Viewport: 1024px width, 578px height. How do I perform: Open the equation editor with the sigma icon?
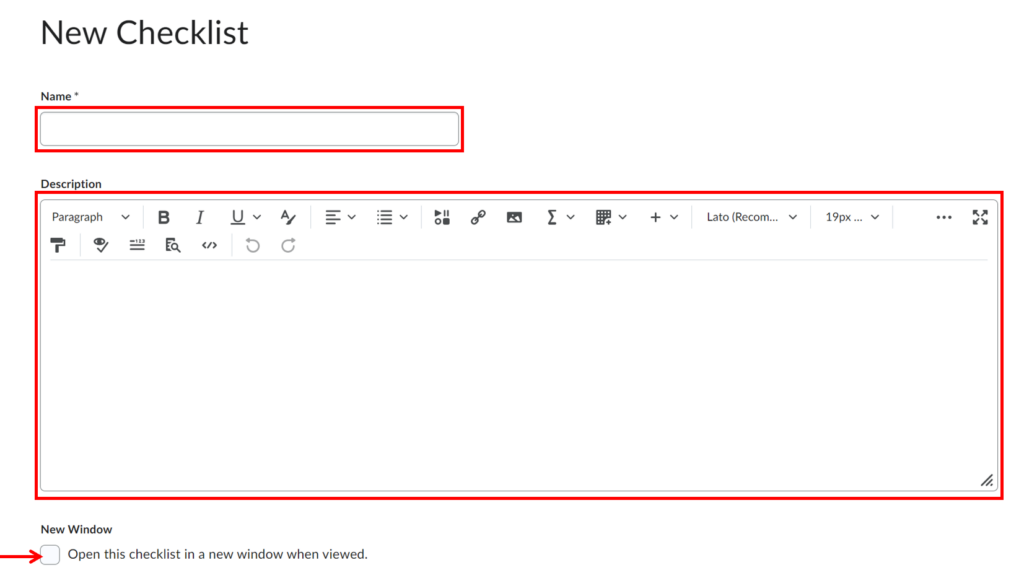551,217
